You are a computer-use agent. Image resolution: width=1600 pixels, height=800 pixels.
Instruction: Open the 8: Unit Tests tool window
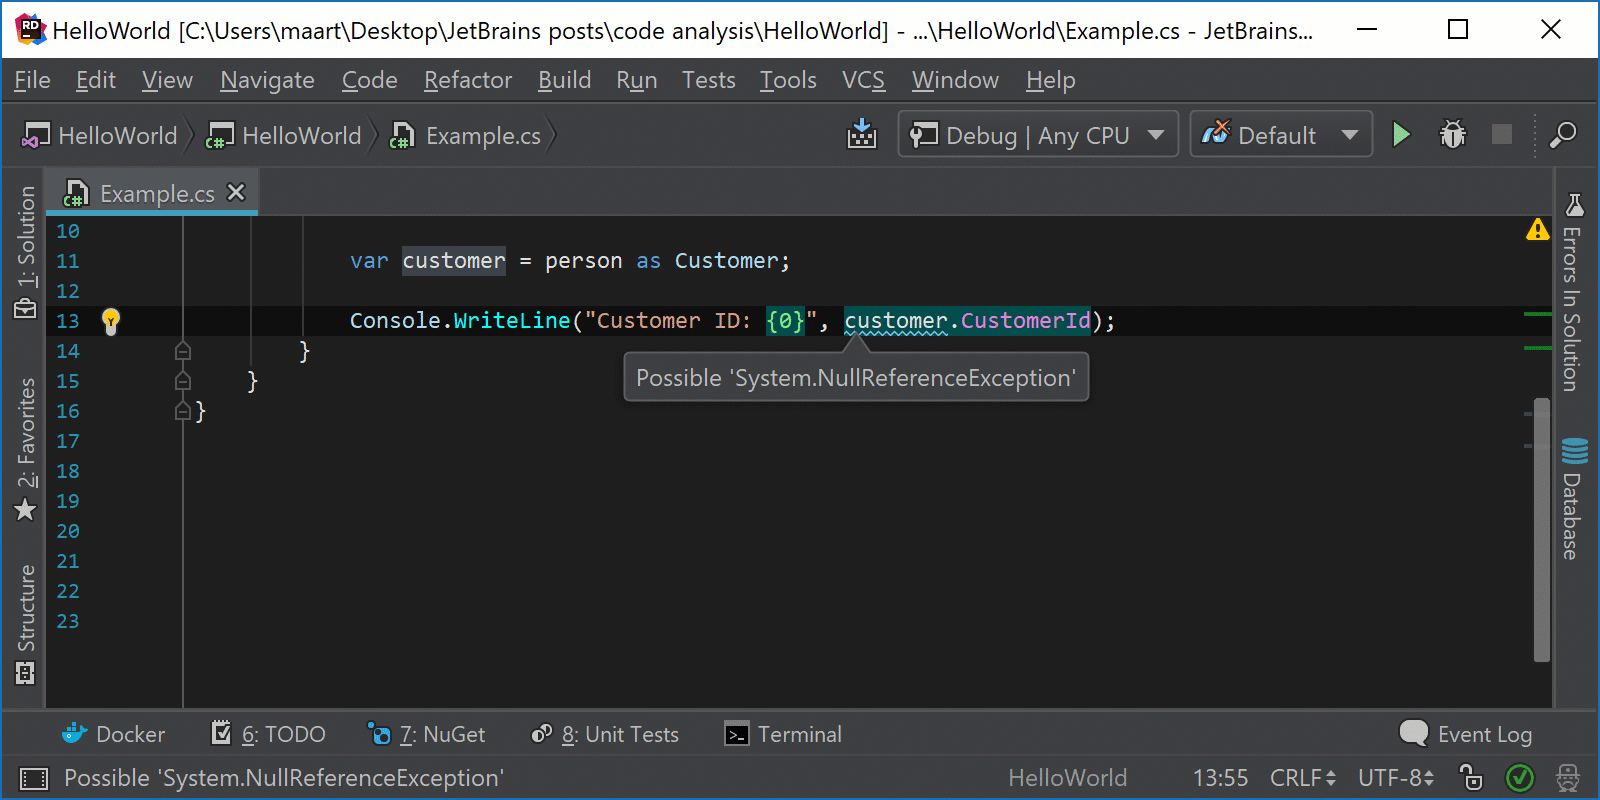pos(605,734)
